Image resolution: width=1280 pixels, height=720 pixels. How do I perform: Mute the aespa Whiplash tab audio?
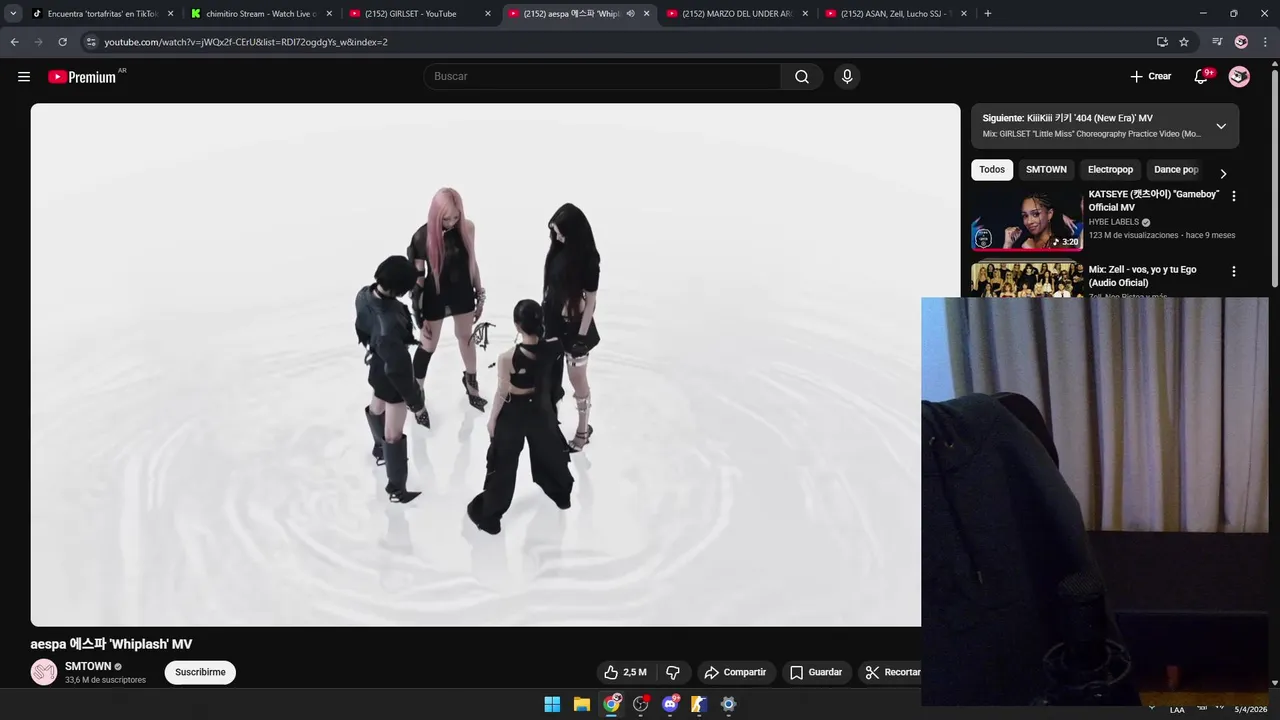(x=630, y=14)
